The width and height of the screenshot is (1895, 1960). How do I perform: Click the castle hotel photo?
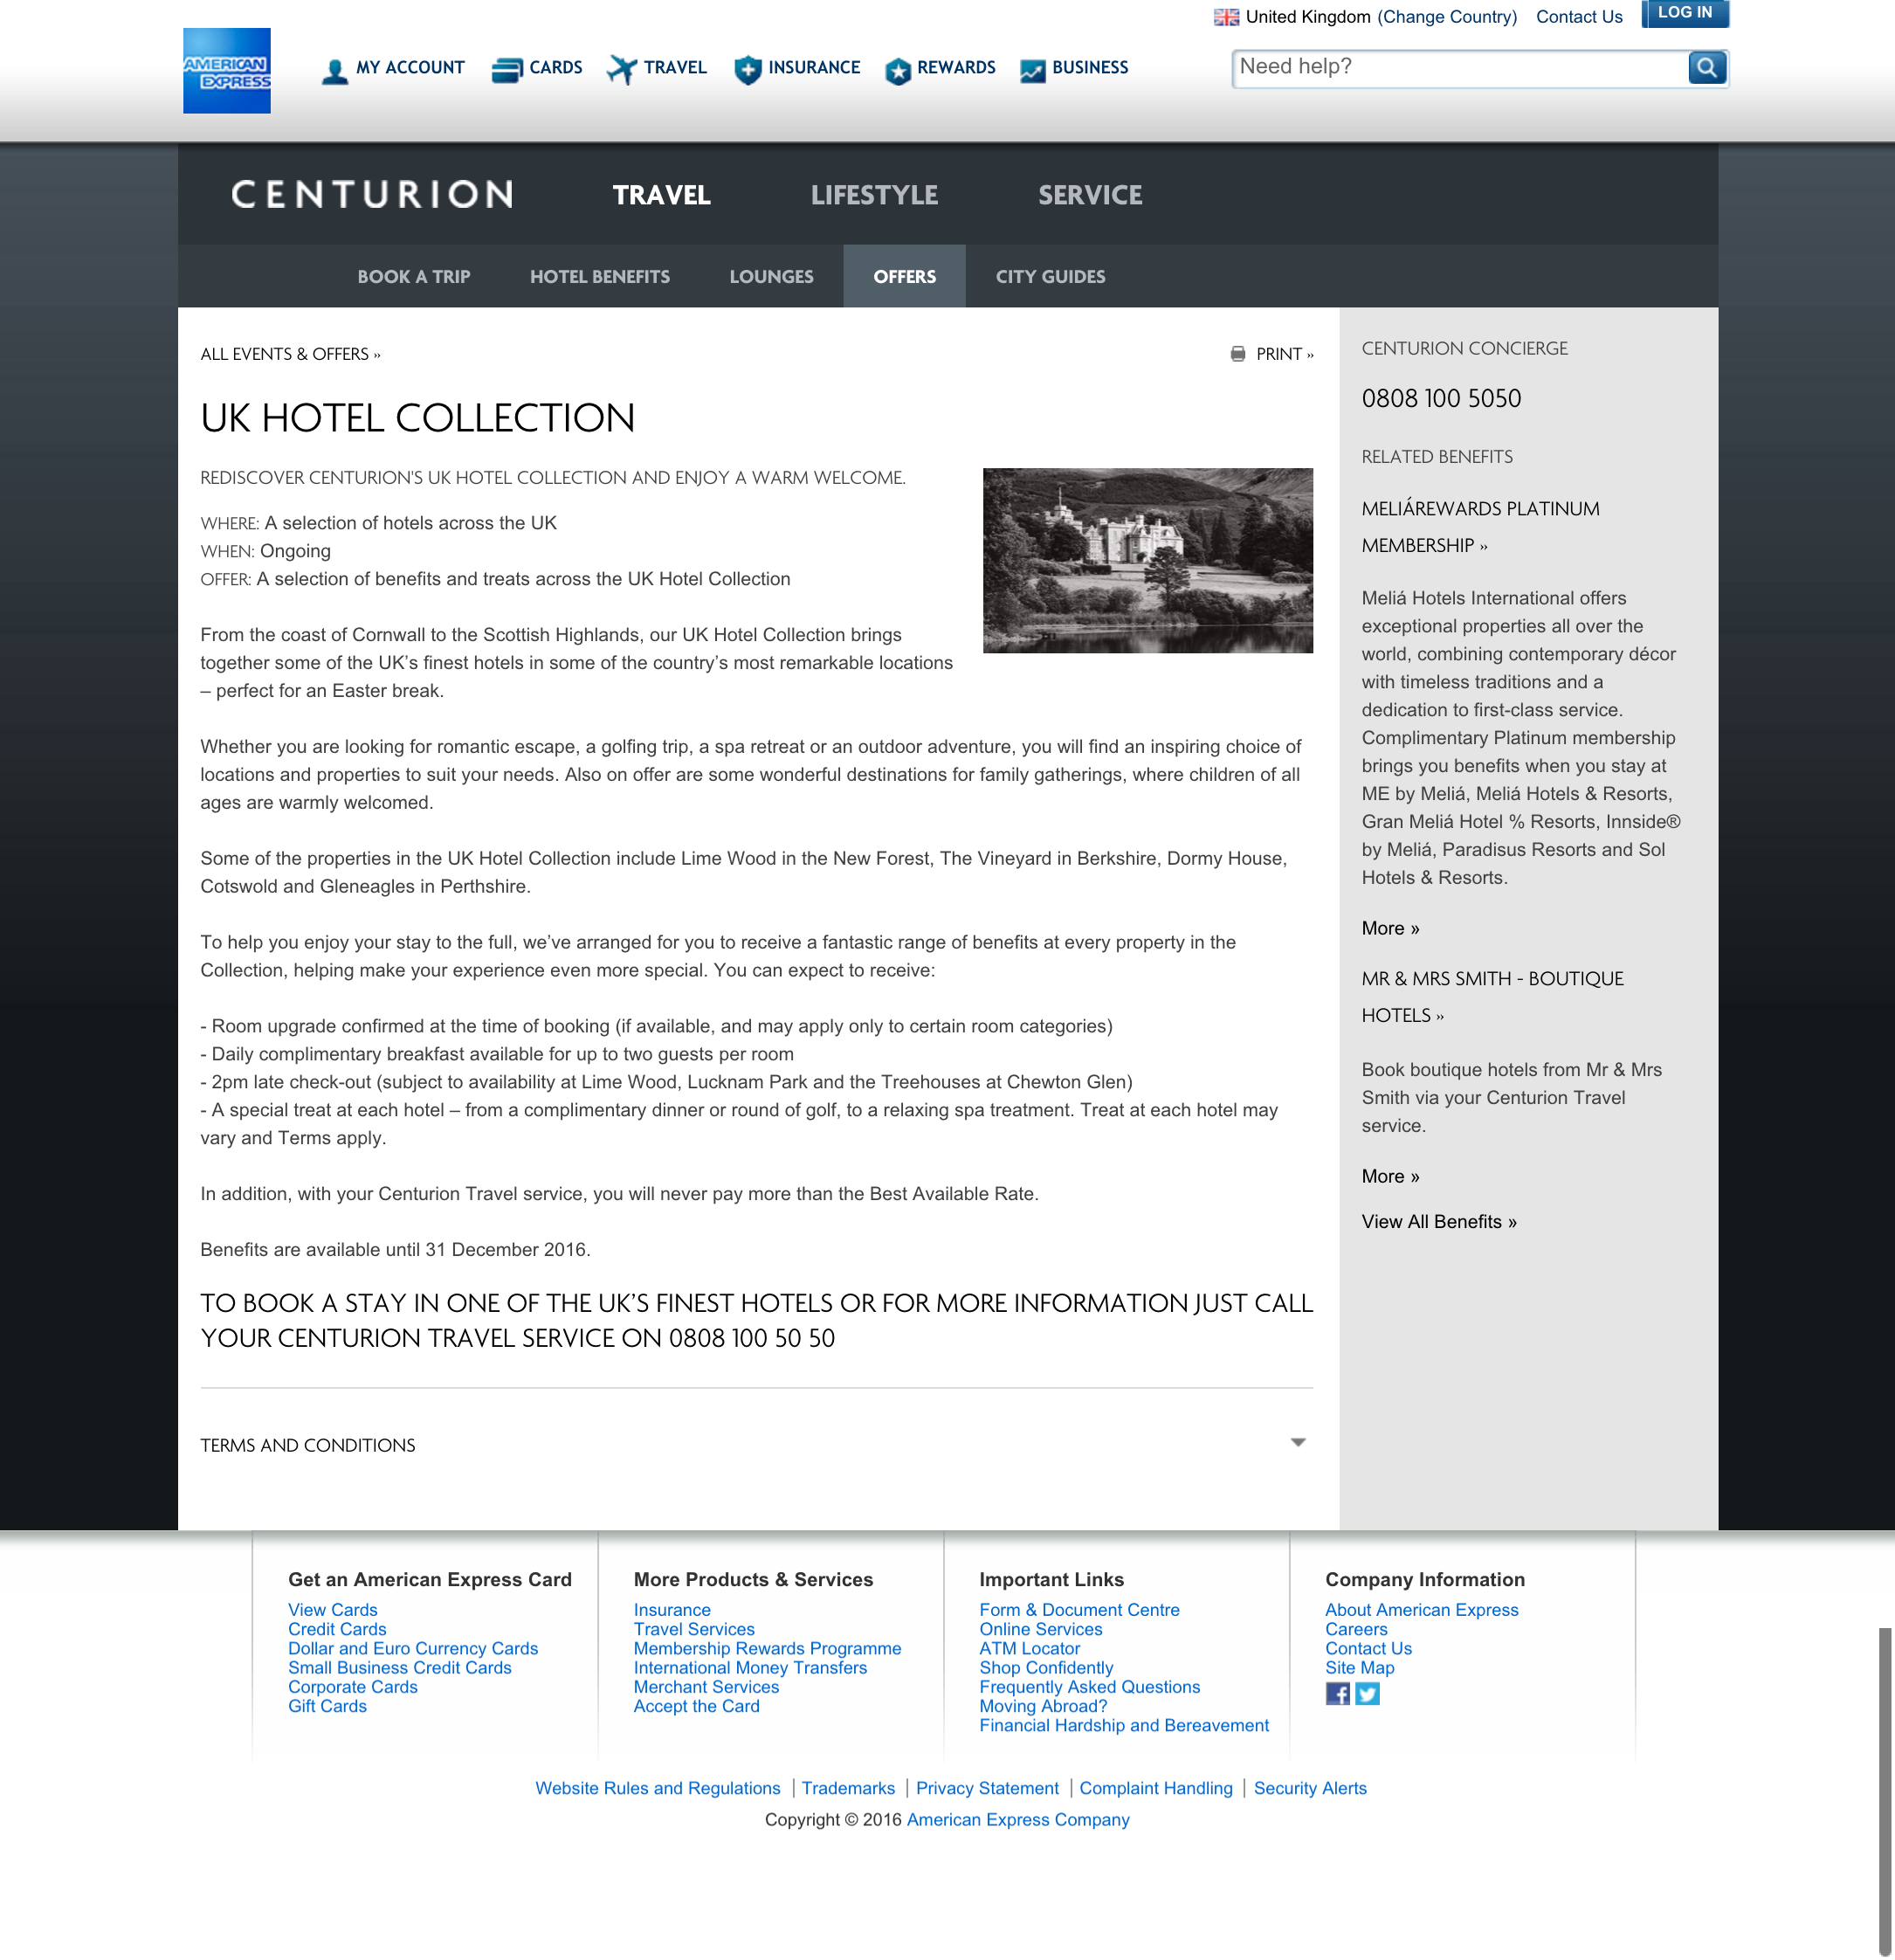tap(1147, 560)
